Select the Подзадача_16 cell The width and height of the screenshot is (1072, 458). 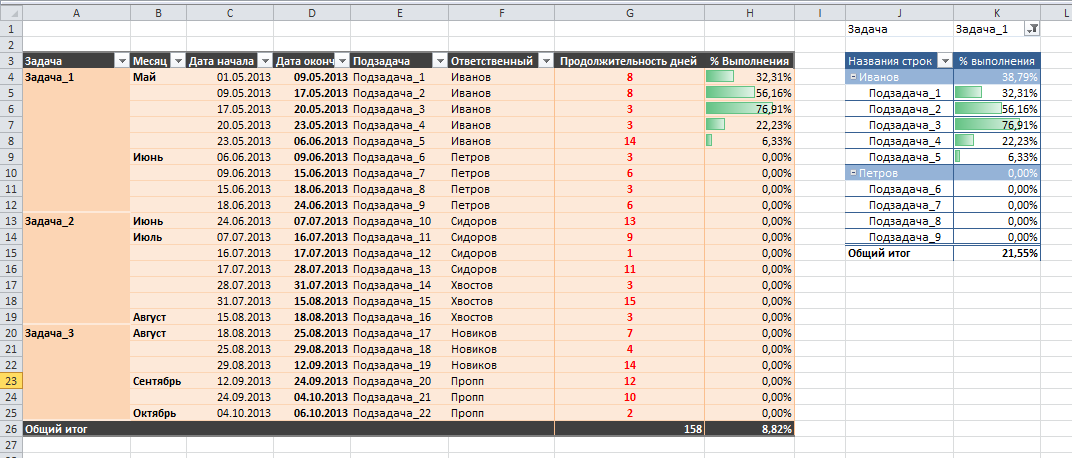point(399,317)
